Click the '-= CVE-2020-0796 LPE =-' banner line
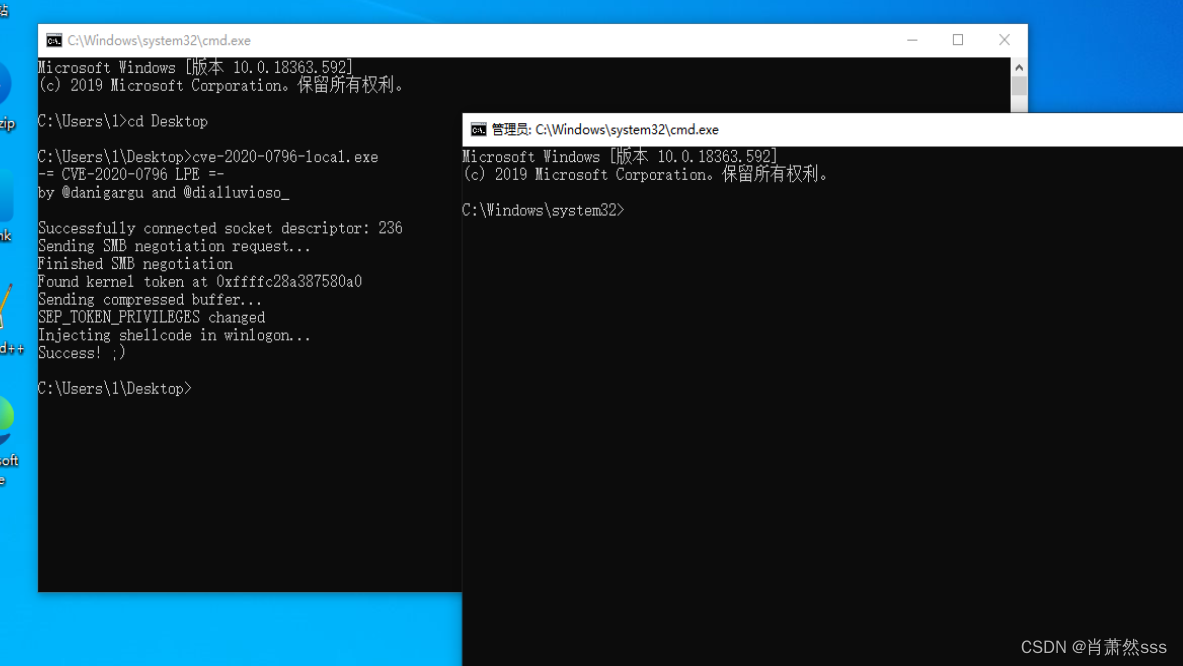Image resolution: width=1183 pixels, height=666 pixels. pos(131,174)
